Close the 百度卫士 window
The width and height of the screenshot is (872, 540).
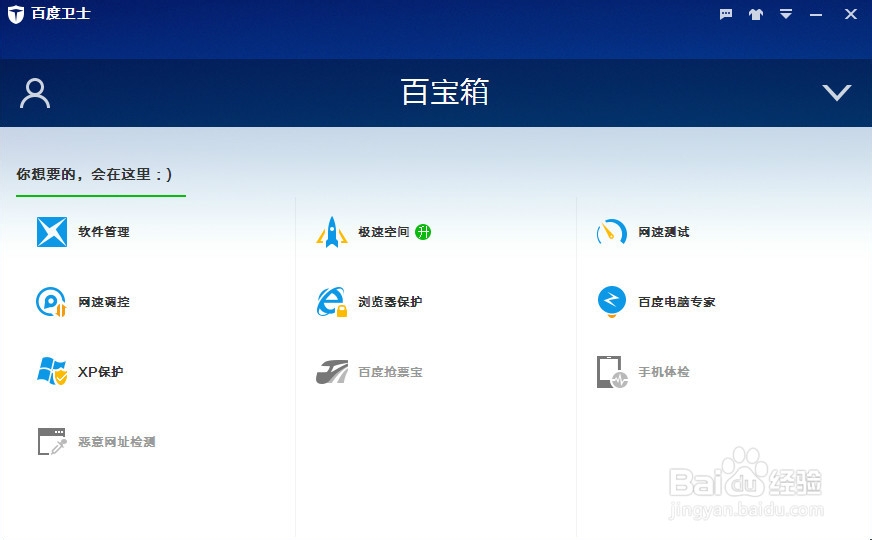point(851,14)
